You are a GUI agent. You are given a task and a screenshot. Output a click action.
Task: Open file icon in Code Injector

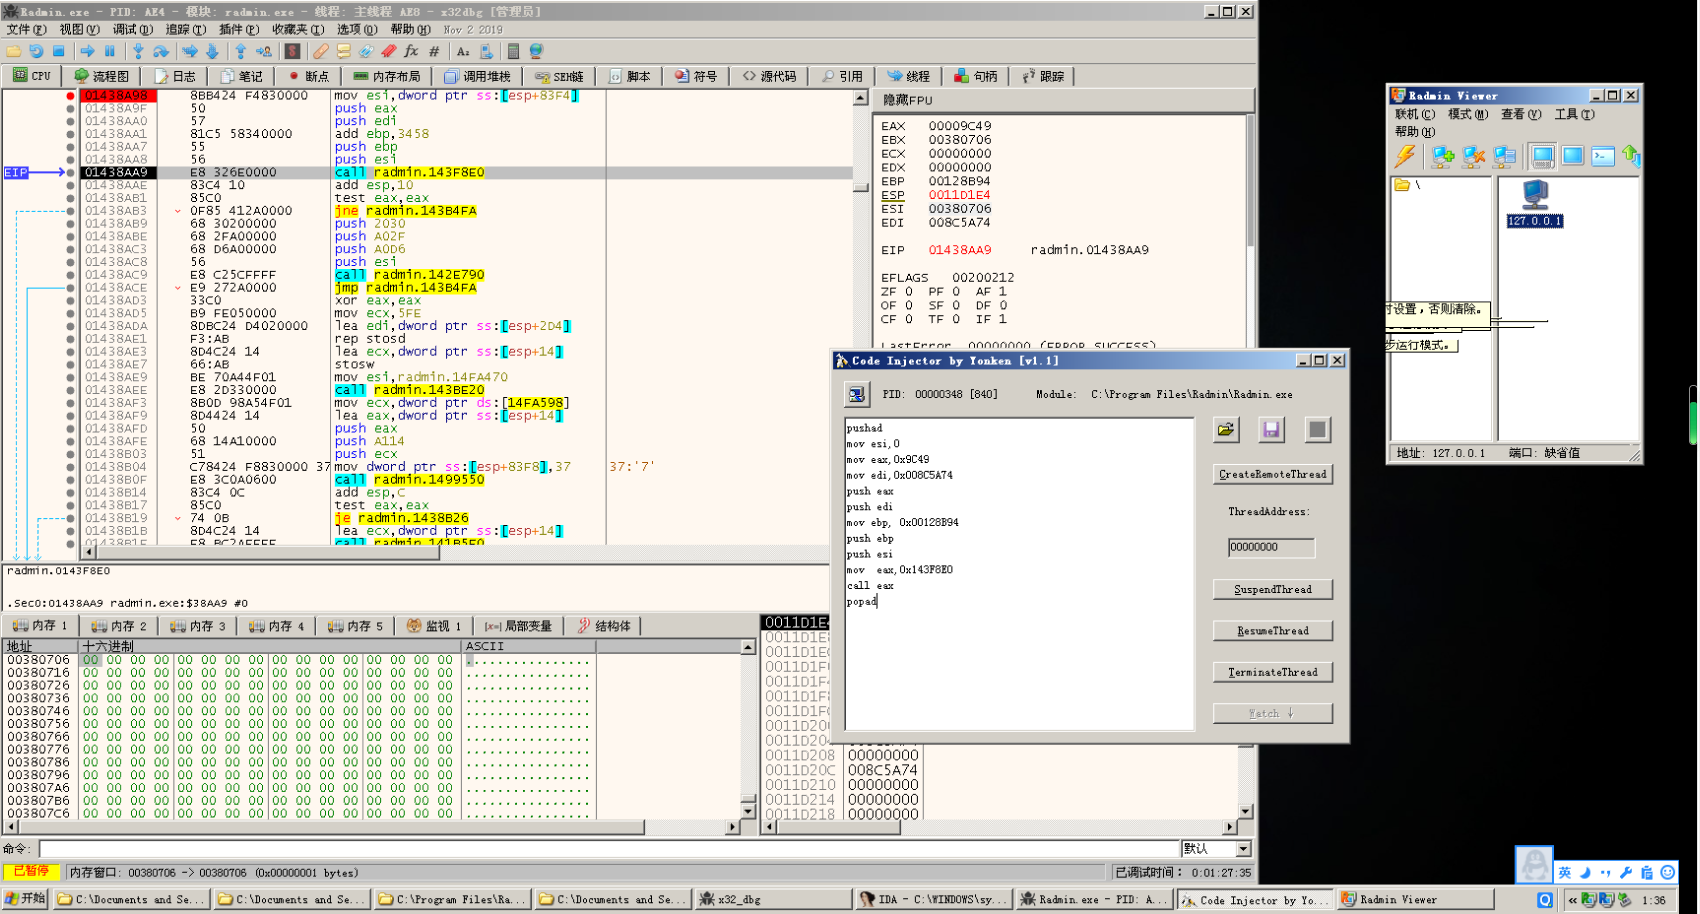click(1226, 430)
